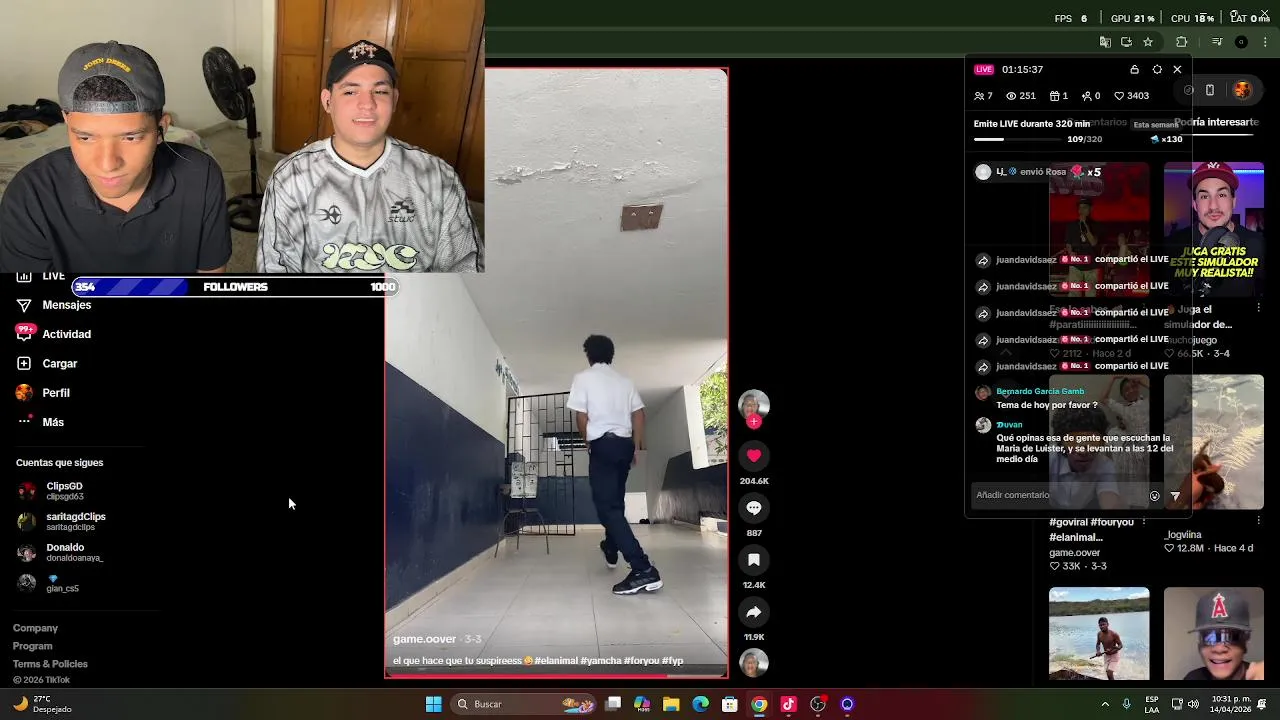Open the Chrome profile avatar
1280x720 pixels.
click(1241, 42)
